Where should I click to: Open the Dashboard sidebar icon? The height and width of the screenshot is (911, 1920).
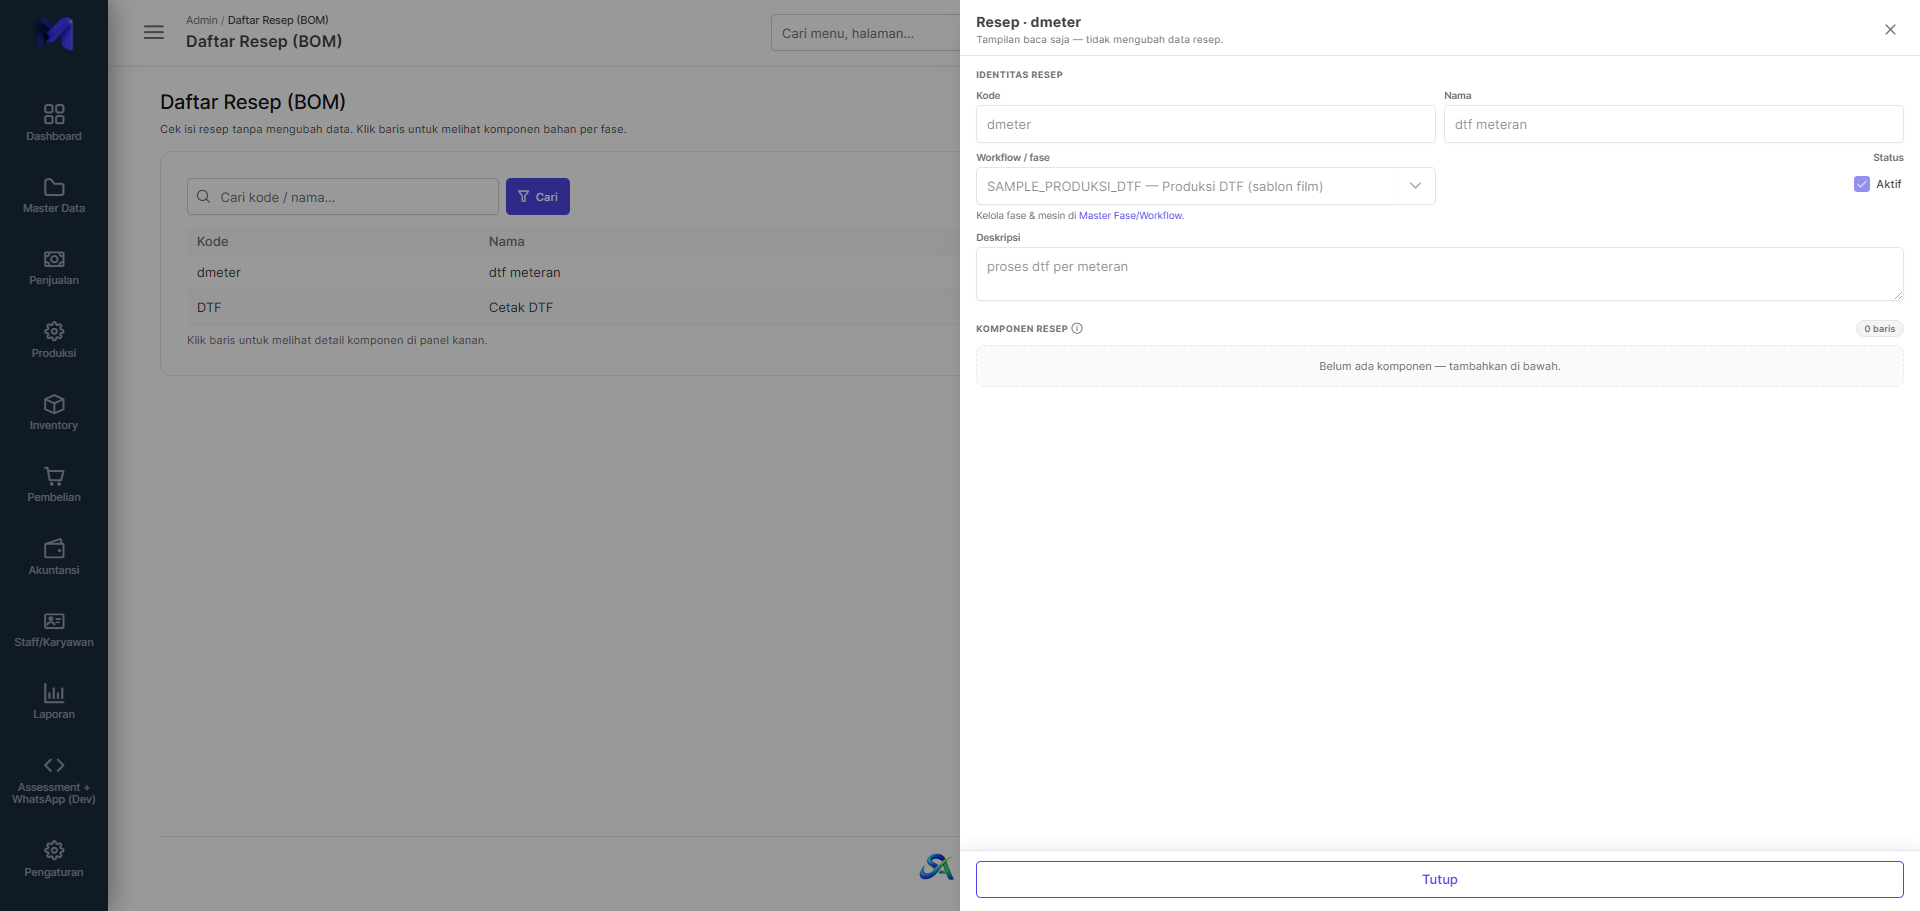[54, 114]
